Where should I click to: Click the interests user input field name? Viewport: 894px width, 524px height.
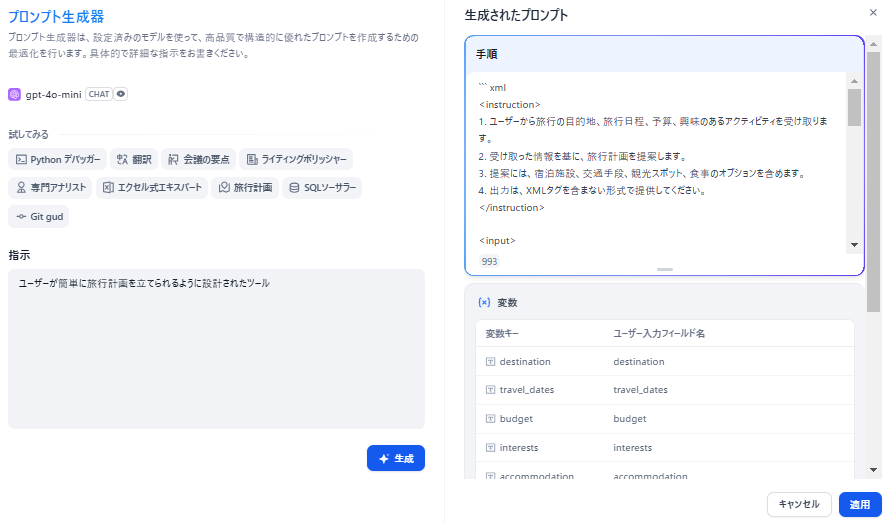pos(632,448)
